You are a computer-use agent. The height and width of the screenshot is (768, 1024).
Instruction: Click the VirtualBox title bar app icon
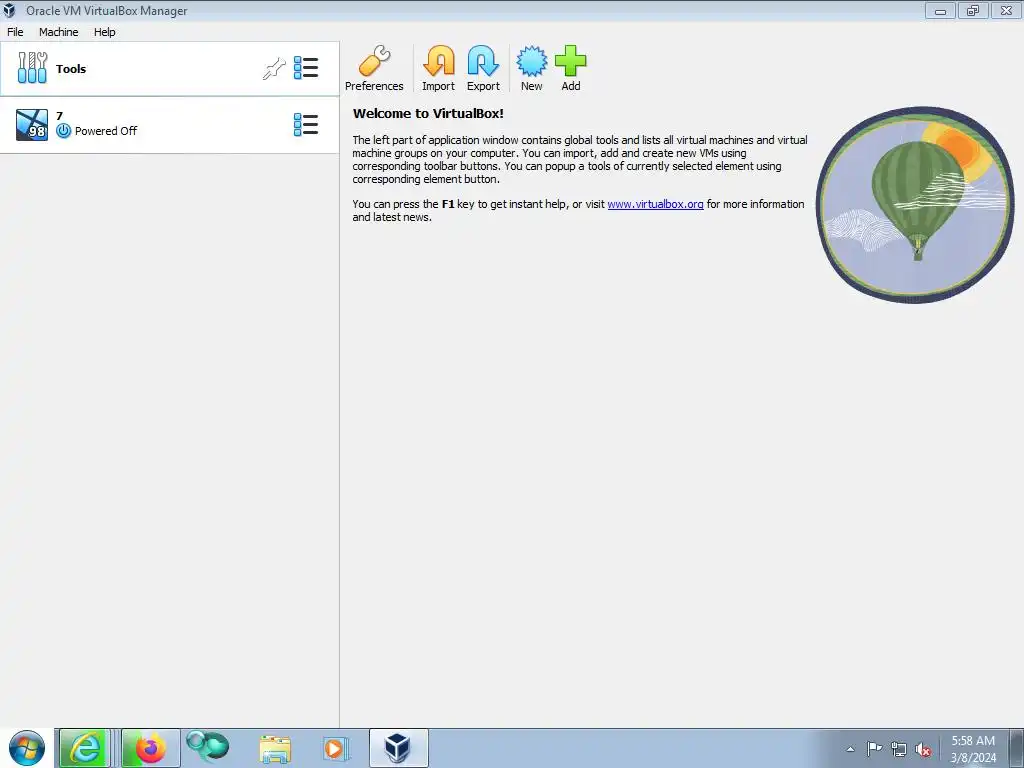point(9,10)
